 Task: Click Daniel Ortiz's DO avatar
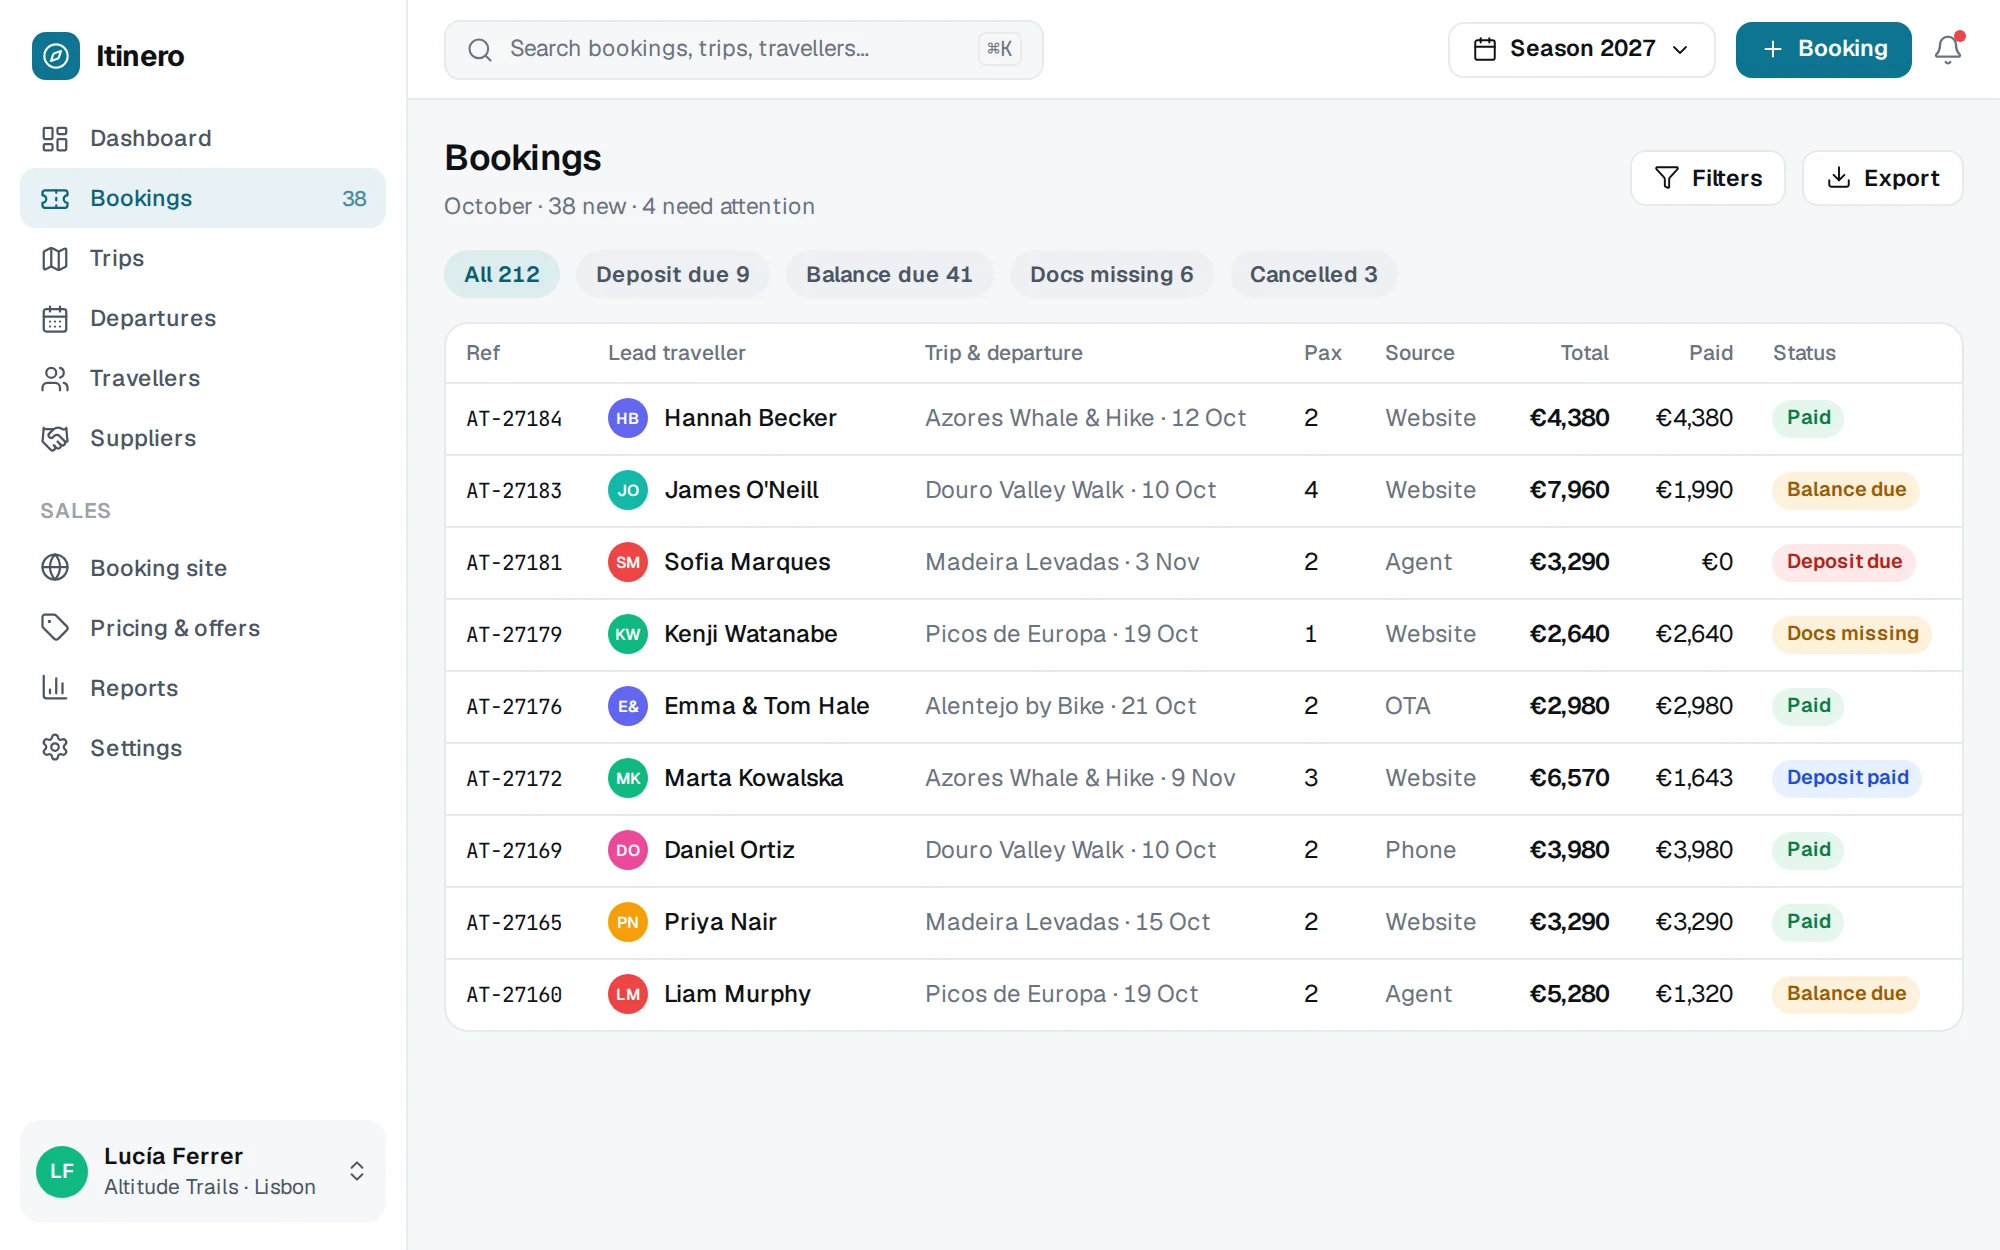pos(628,850)
